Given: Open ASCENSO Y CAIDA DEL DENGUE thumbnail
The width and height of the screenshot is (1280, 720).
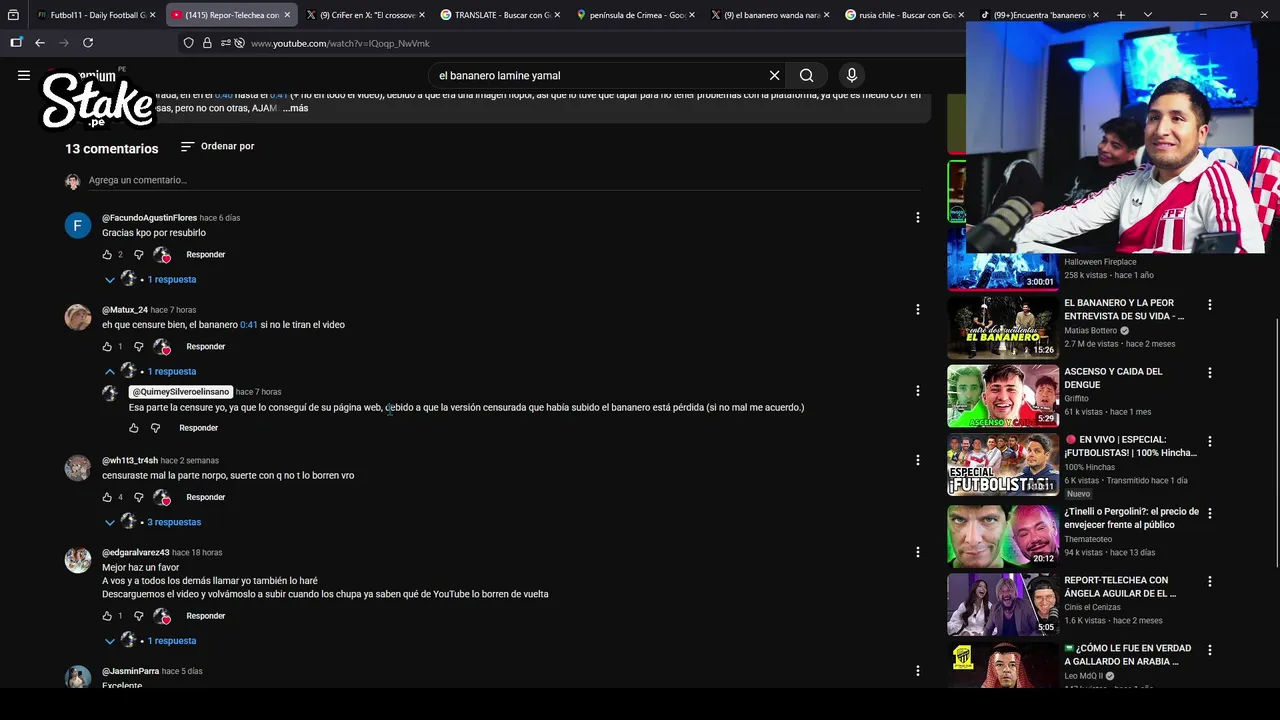Looking at the screenshot, I should pyautogui.click(x=1002, y=396).
